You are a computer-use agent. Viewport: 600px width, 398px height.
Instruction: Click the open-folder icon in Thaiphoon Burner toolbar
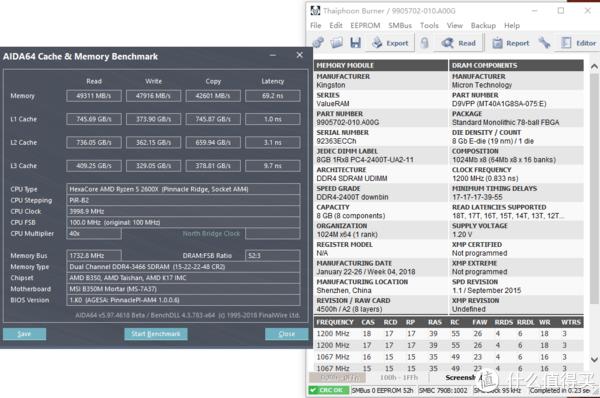[x=337, y=43]
